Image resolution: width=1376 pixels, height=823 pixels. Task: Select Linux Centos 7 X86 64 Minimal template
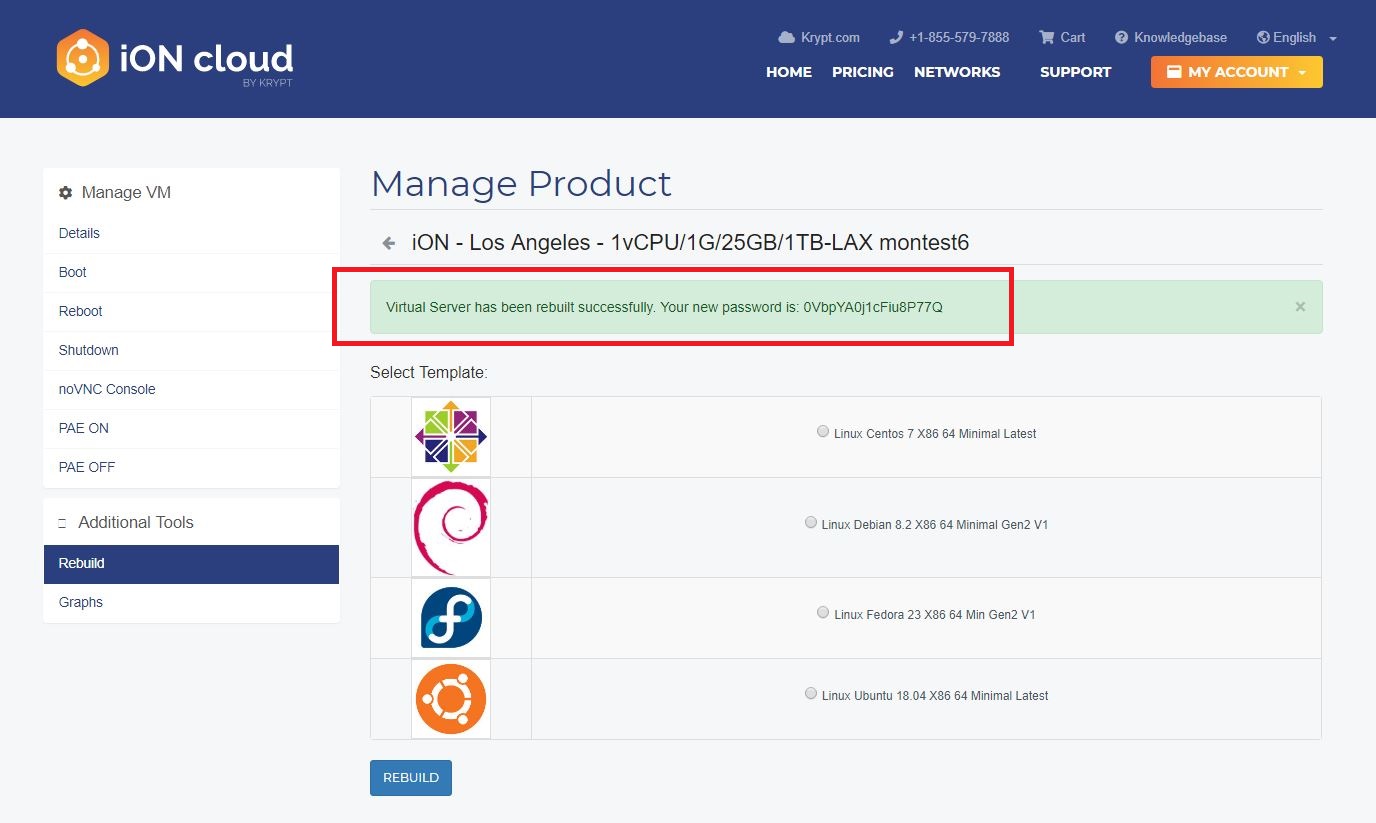pyautogui.click(x=823, y=432)
